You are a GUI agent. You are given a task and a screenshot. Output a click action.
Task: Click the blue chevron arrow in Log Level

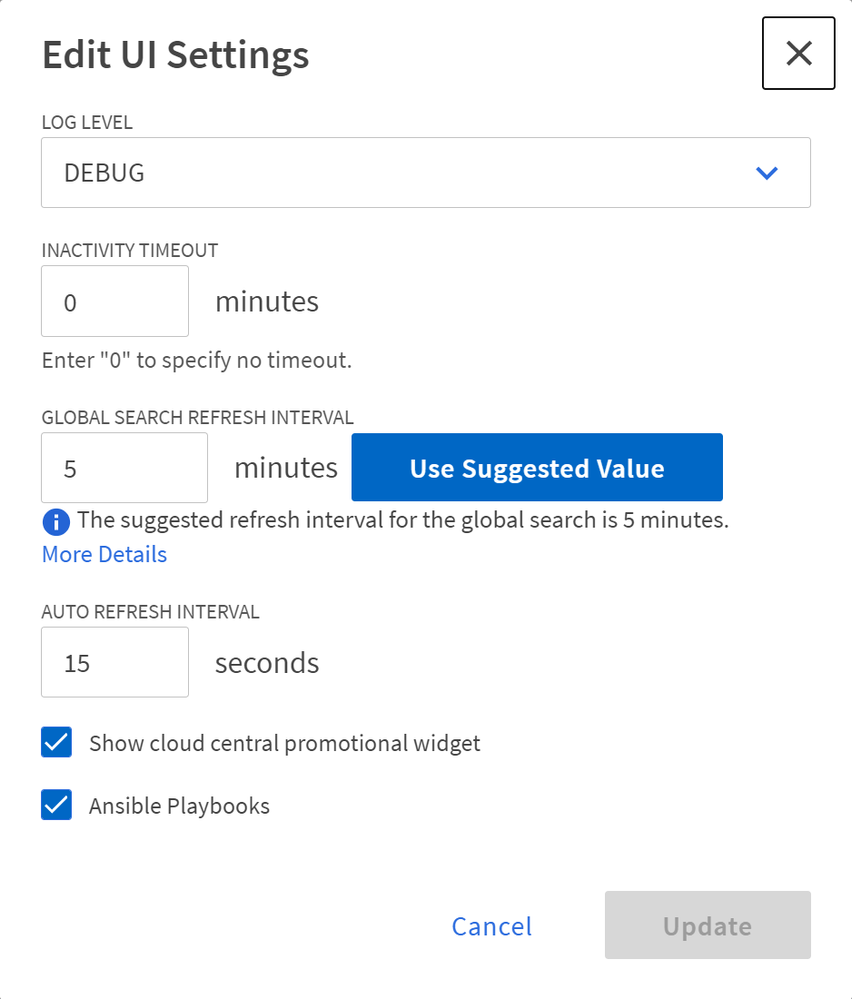767,173
